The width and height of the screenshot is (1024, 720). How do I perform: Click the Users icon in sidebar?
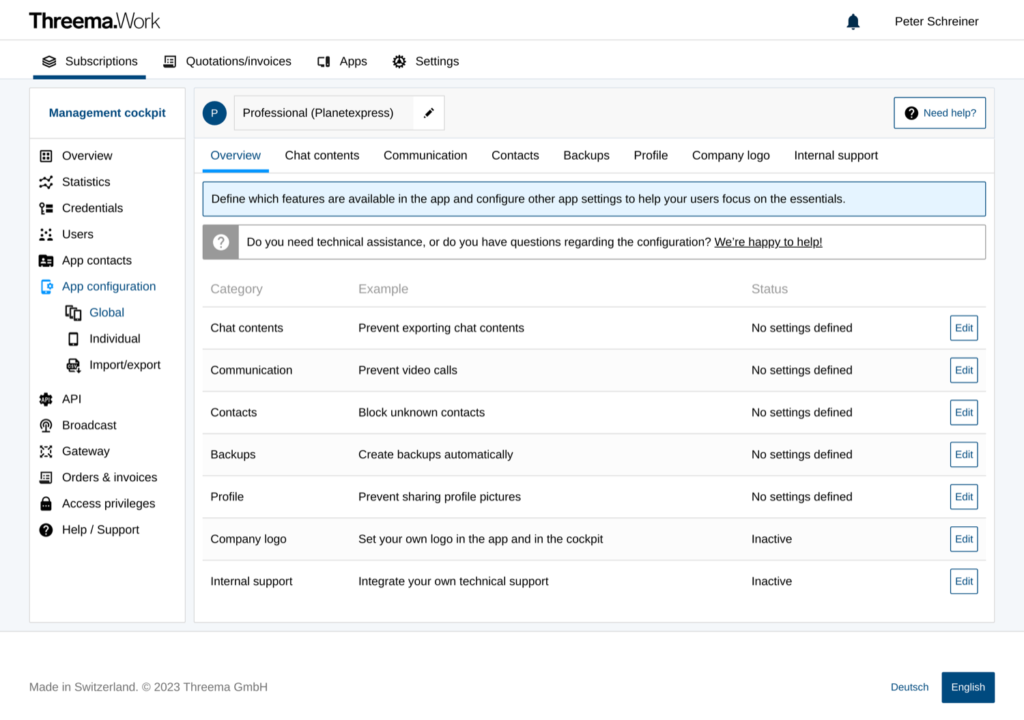coord(46,234)
